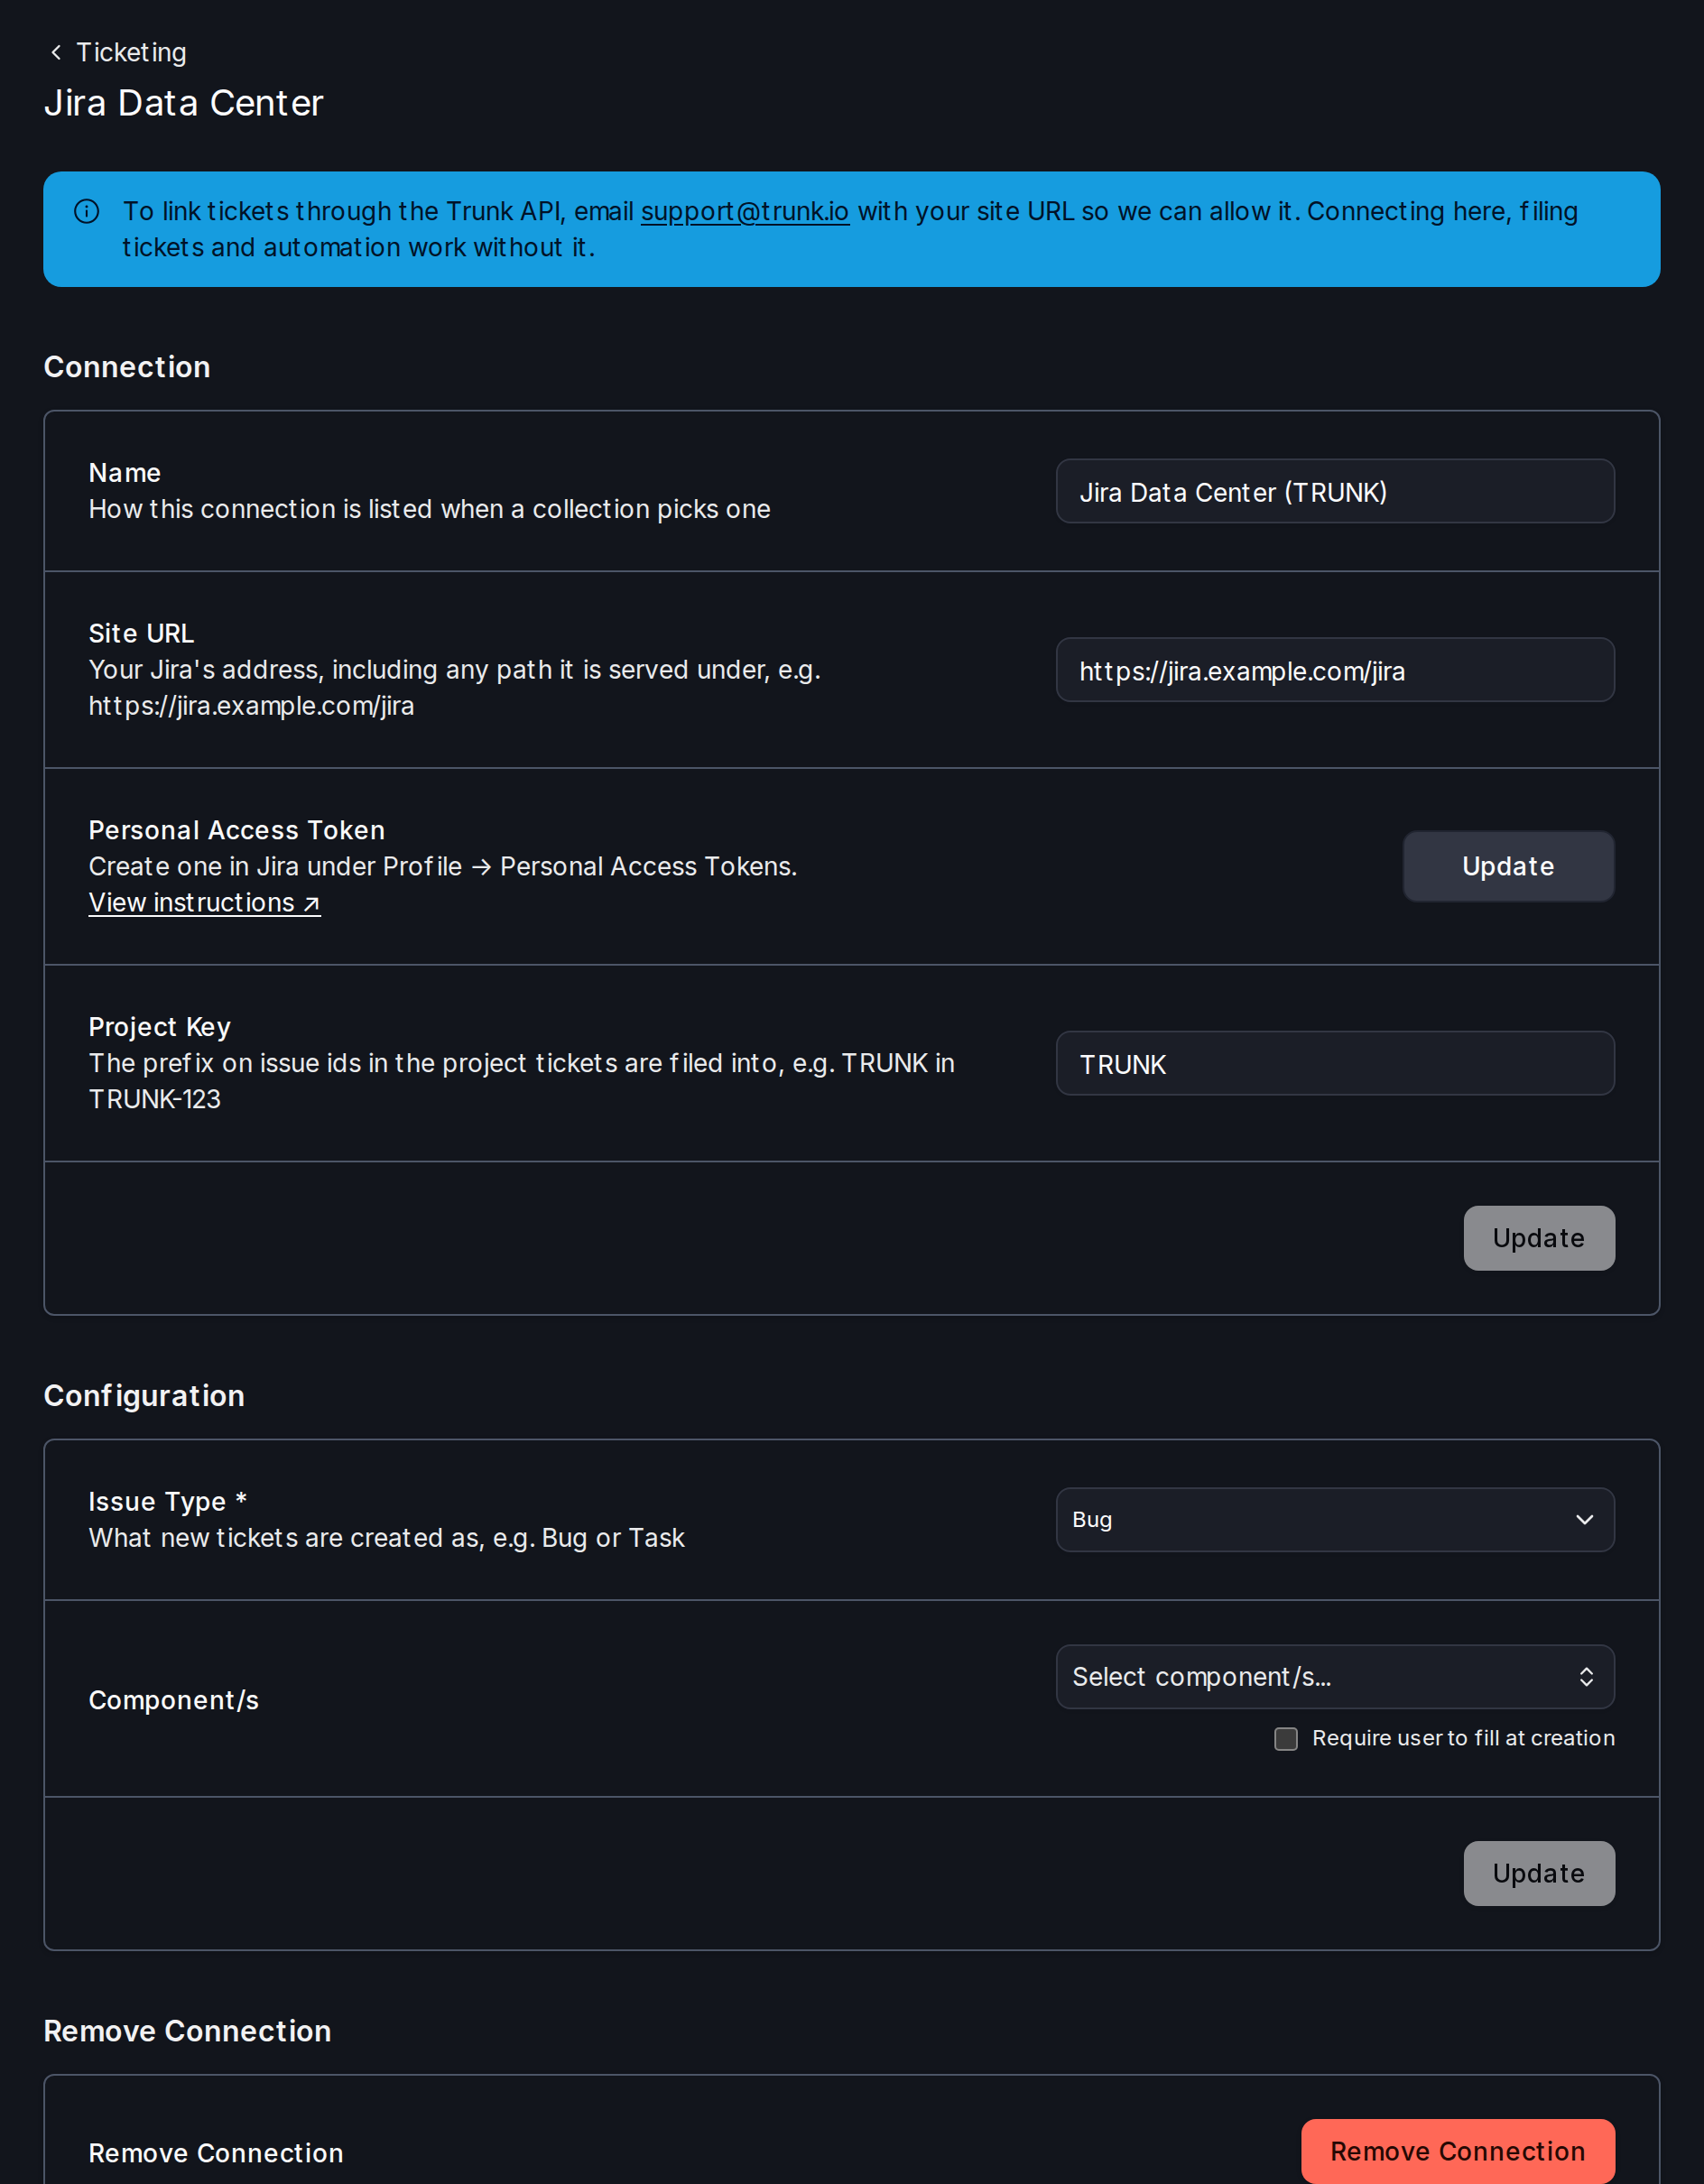The height and width of the screenshot is (2184, 1704).
Task: Click the Configuration section heading
Action: pyautogui.click(x=144, y=1396)
